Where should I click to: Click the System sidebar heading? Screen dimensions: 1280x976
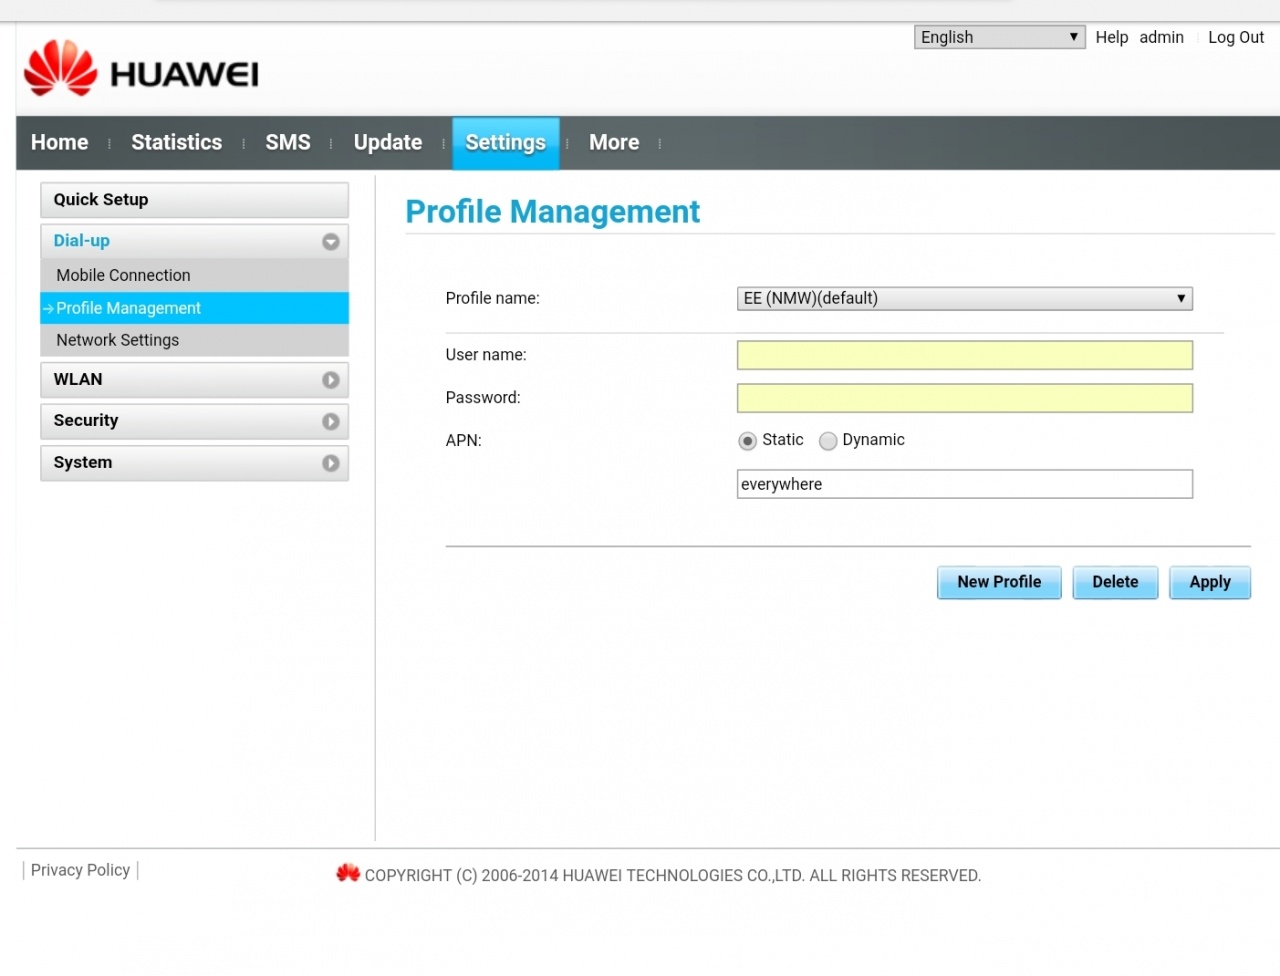(83, 463)
